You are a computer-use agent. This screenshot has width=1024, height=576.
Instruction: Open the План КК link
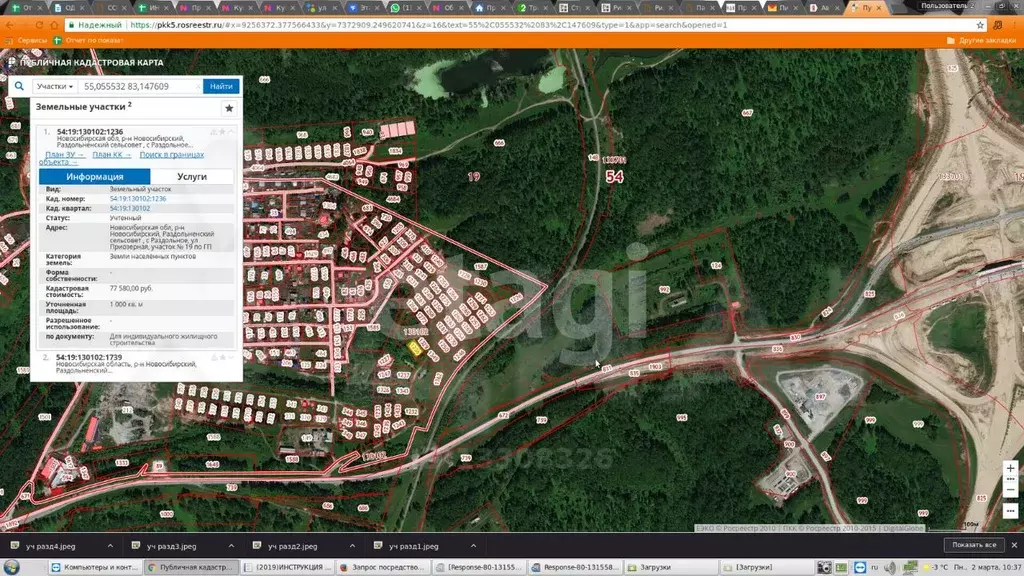click(112, 155)
